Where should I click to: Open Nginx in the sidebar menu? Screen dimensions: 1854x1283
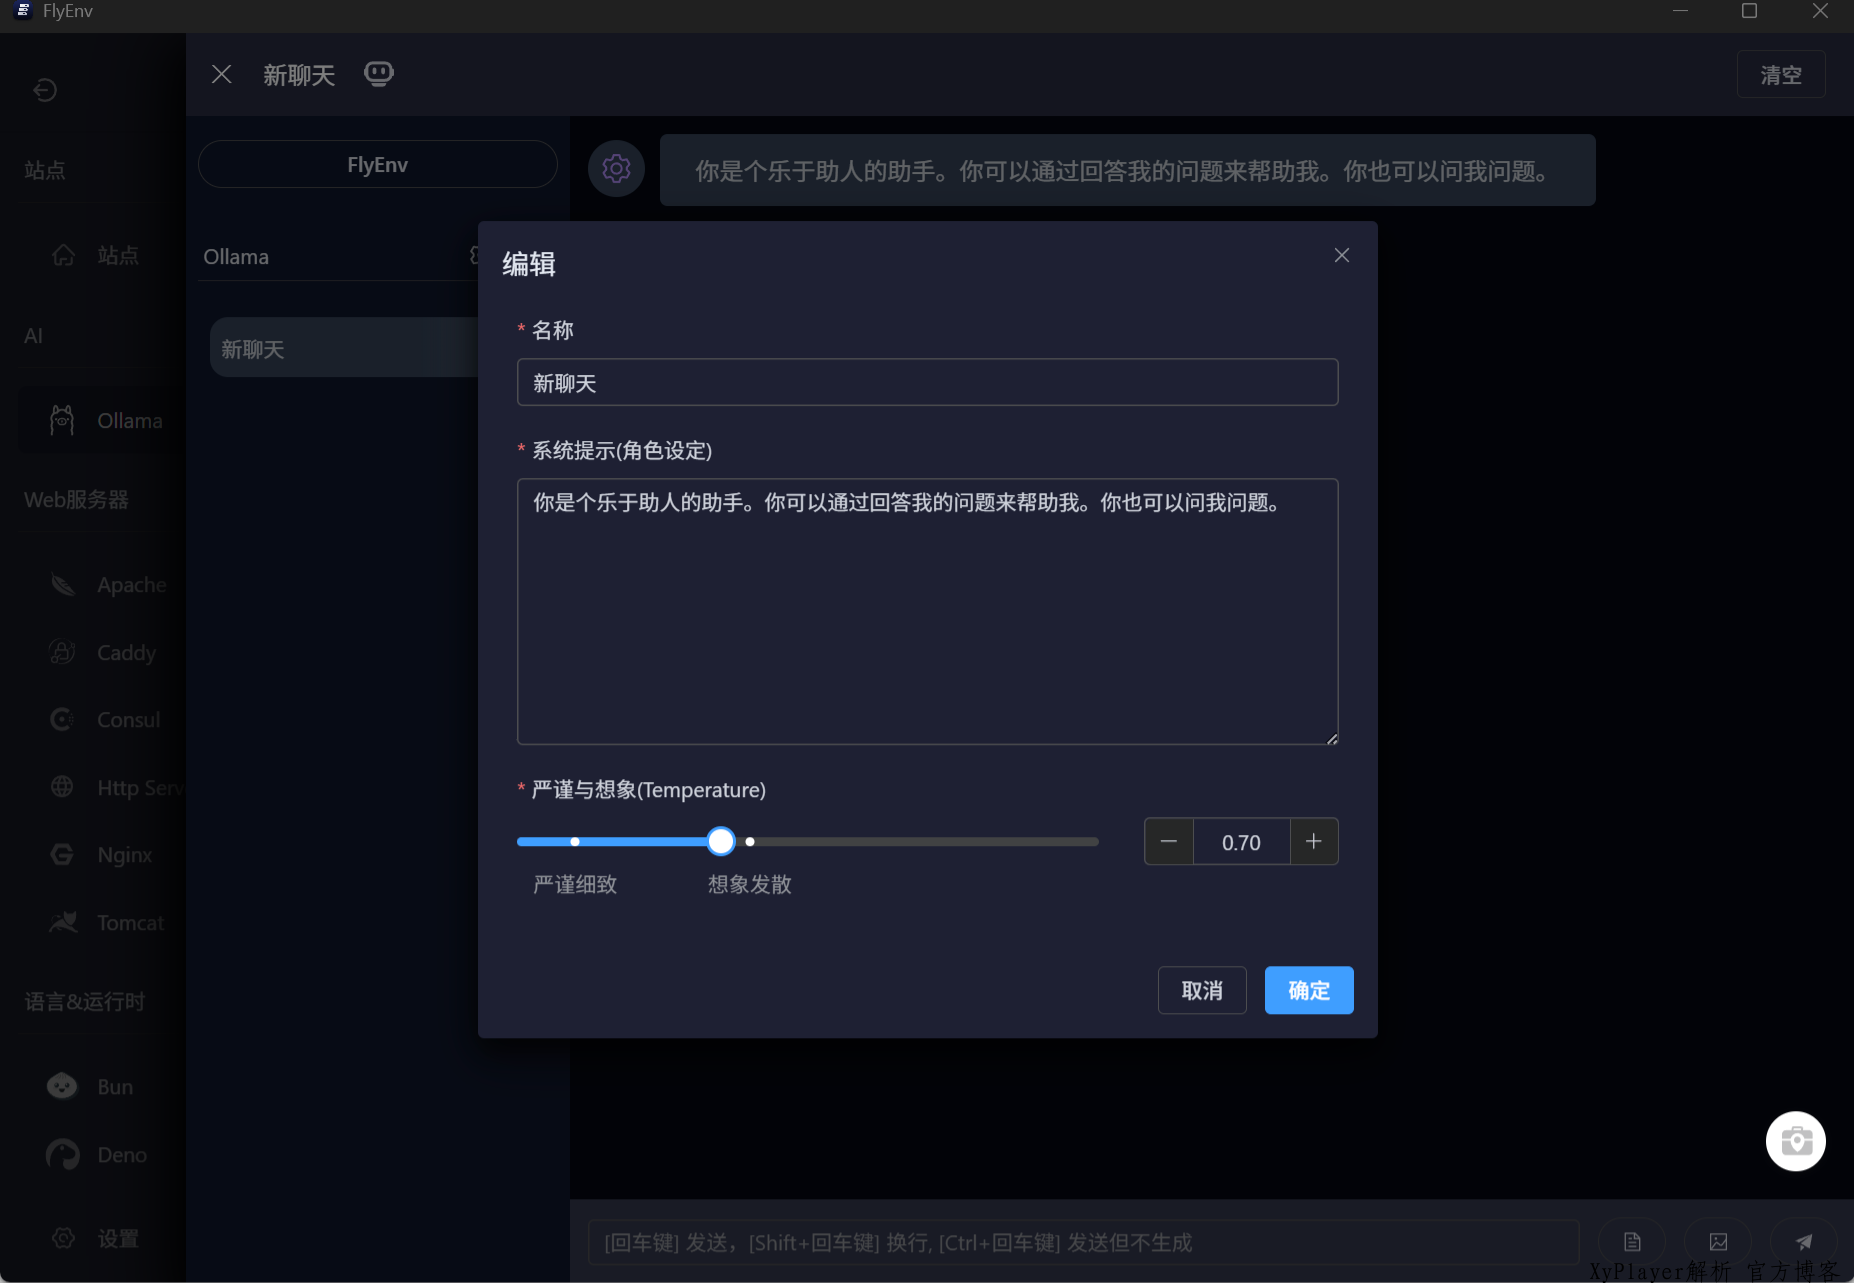click(x=124, y=855)
